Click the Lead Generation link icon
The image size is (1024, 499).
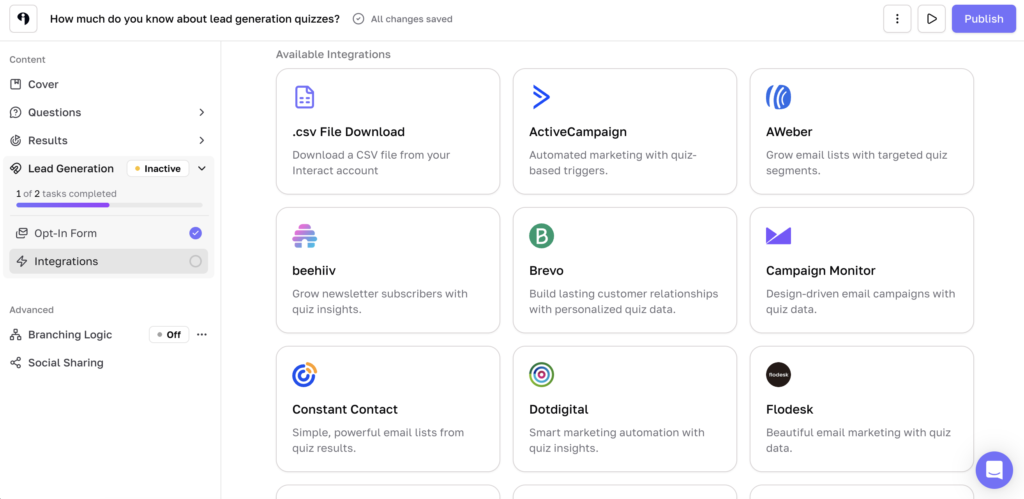[16, 169]
